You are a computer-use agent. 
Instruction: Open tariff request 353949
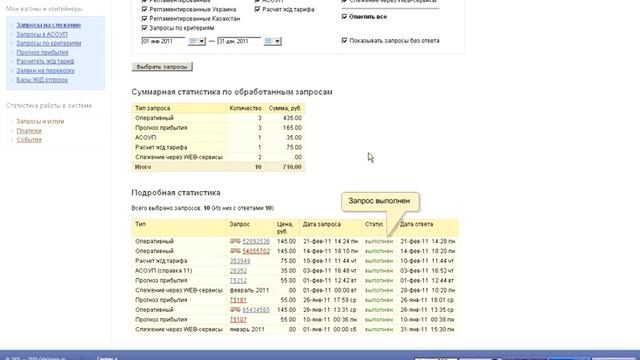point(240,261)
